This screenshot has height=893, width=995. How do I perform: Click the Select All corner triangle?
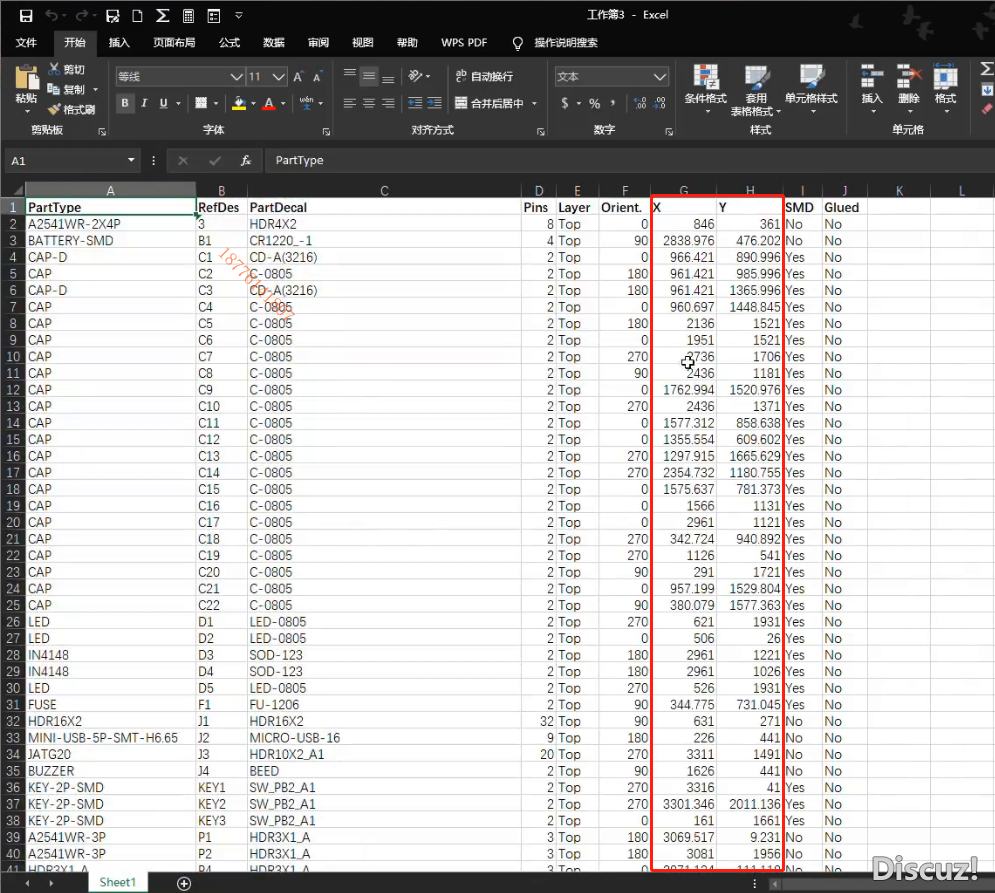point(18,190)
